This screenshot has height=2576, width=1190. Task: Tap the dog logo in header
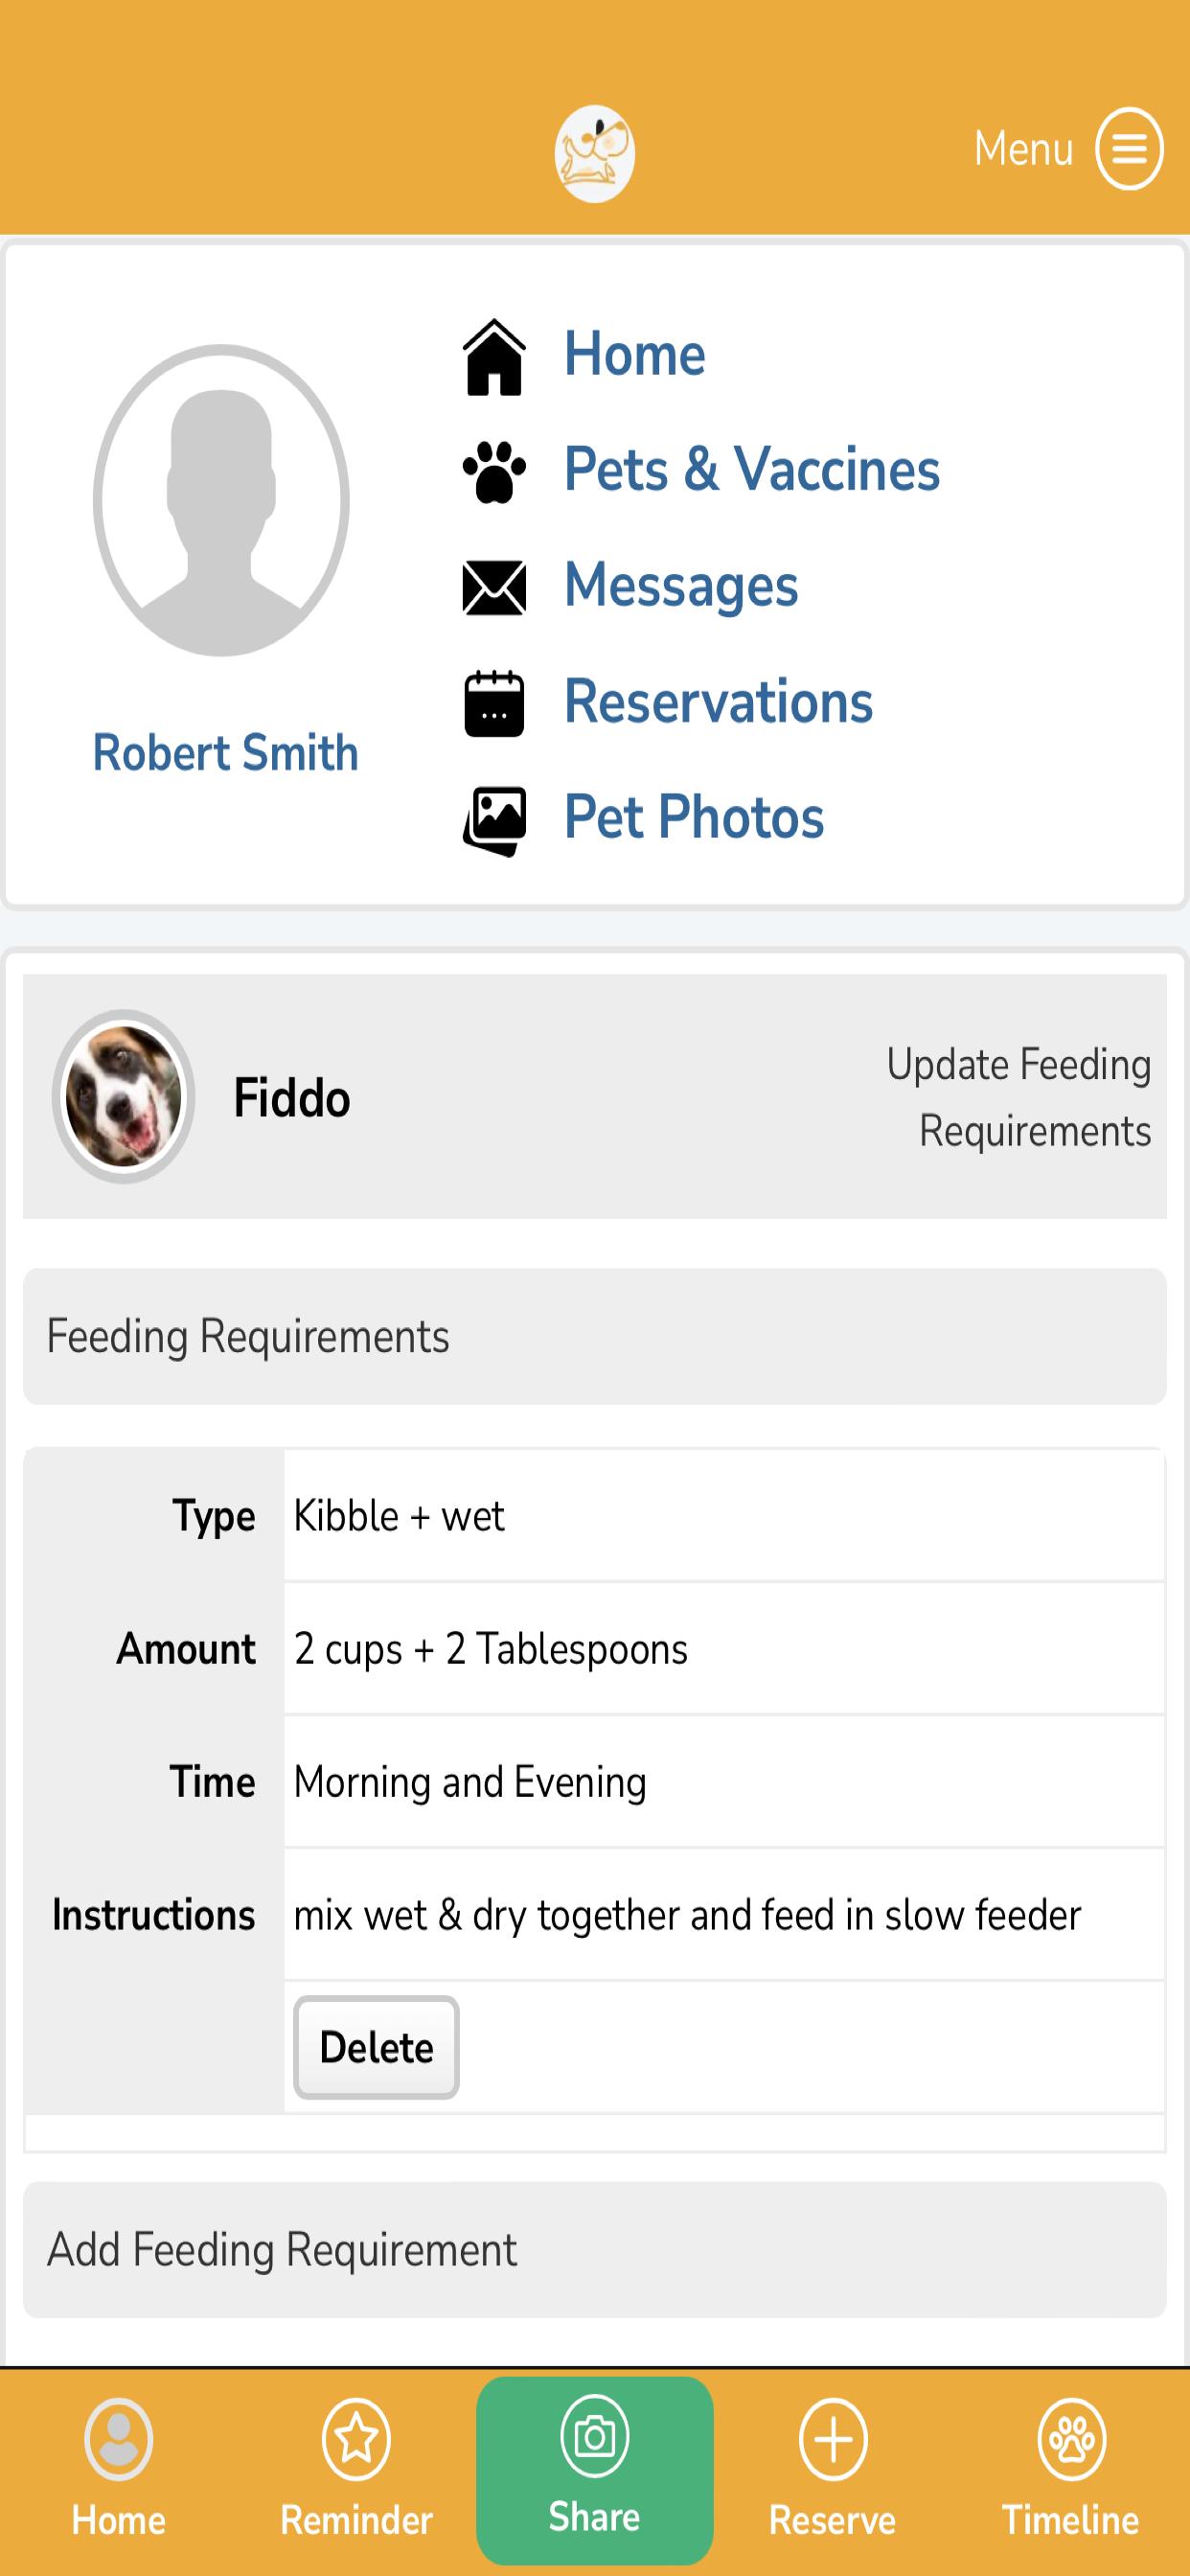[595, 154]
